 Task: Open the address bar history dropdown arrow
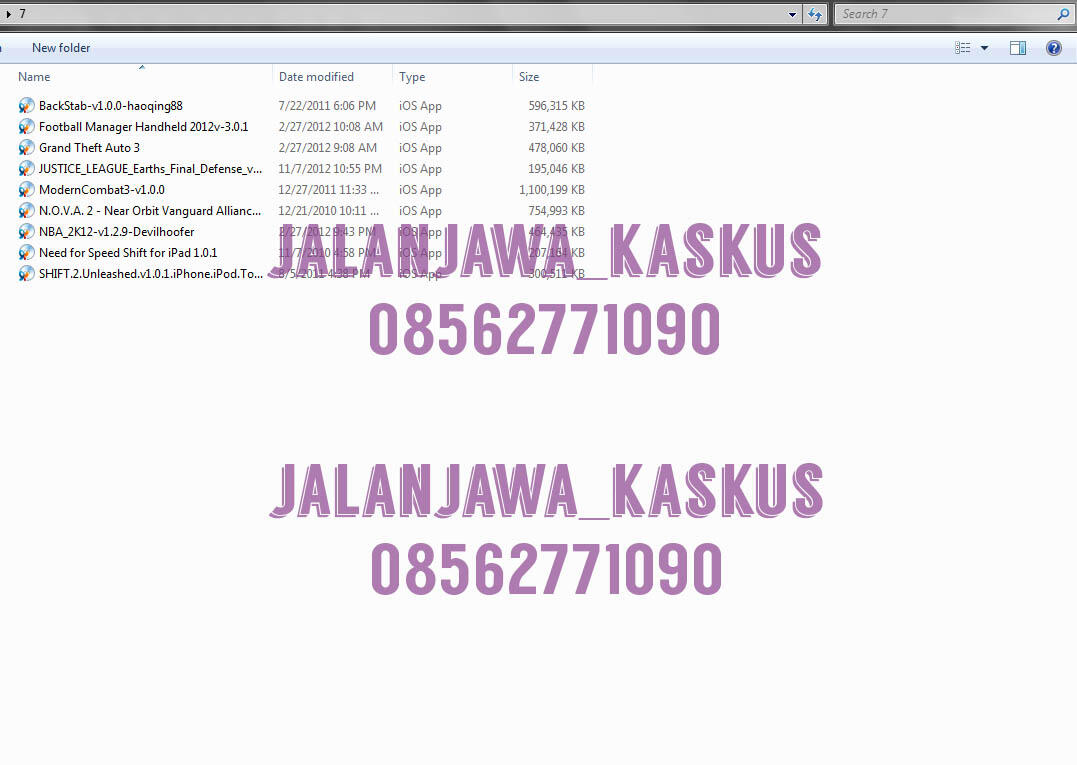(x=792, y=14)
